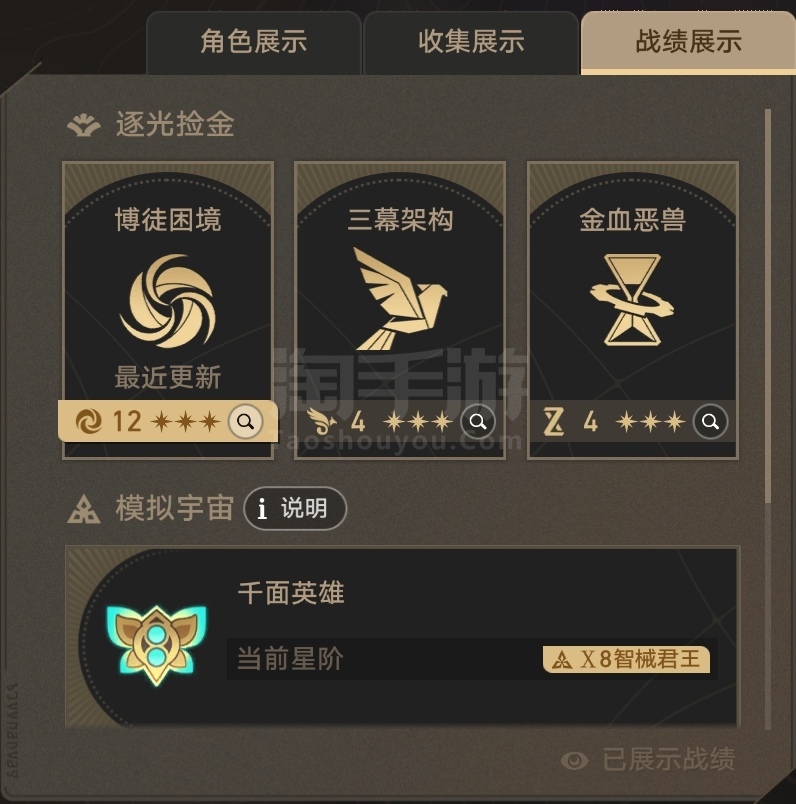Toggle the 已展示战绩 eye visibility
The image size is (796, 804).
click(x=574, y=760)
